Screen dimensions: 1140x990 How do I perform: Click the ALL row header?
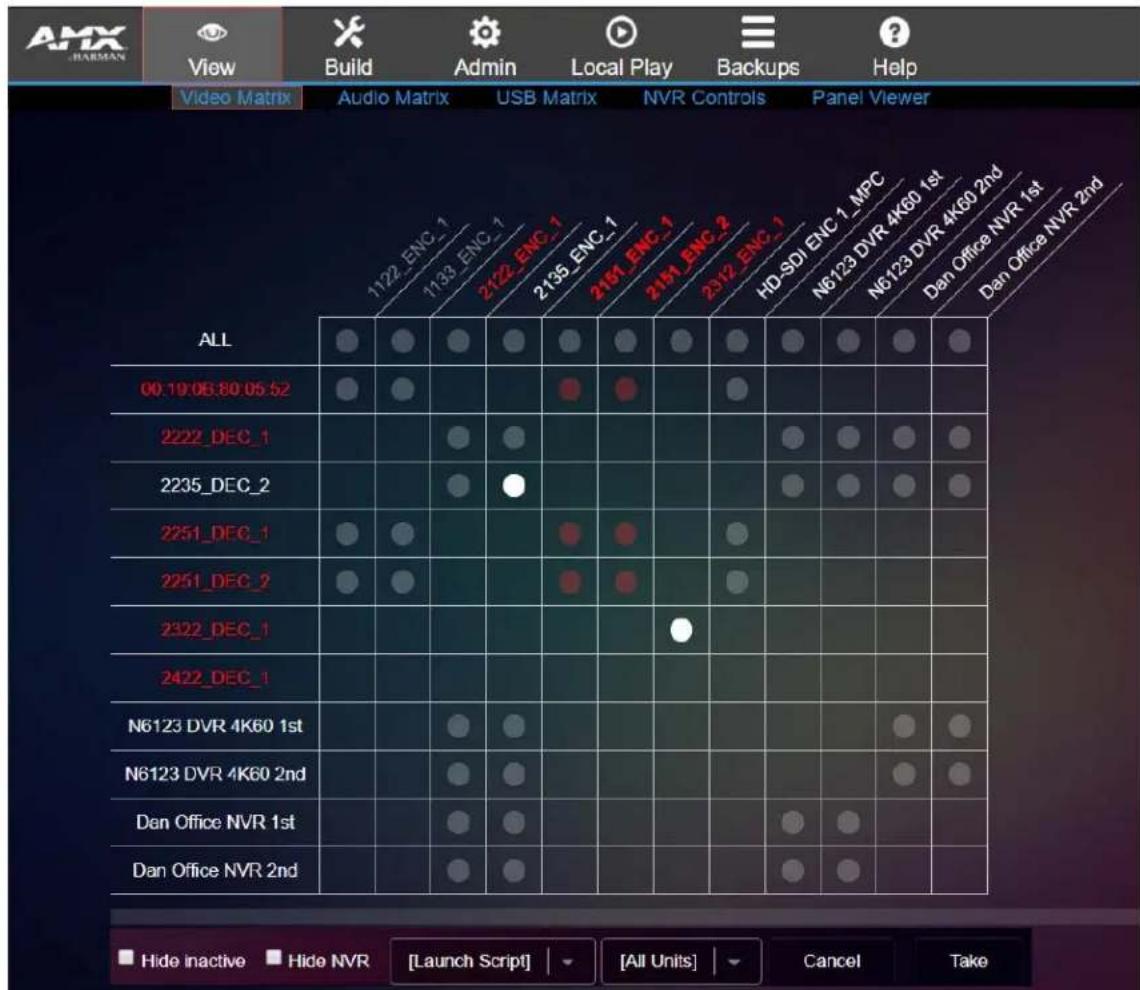click(x=215, y=339)
